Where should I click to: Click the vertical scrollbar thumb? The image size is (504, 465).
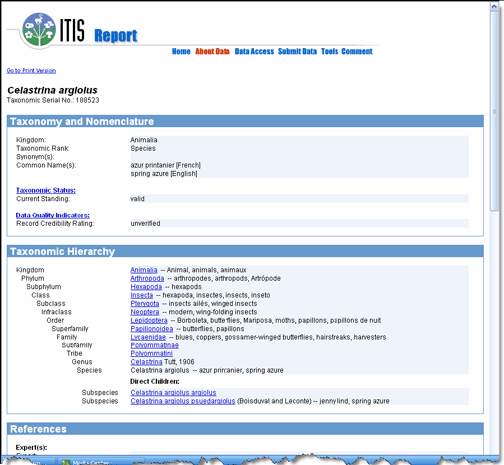click(x=494, y=111)
